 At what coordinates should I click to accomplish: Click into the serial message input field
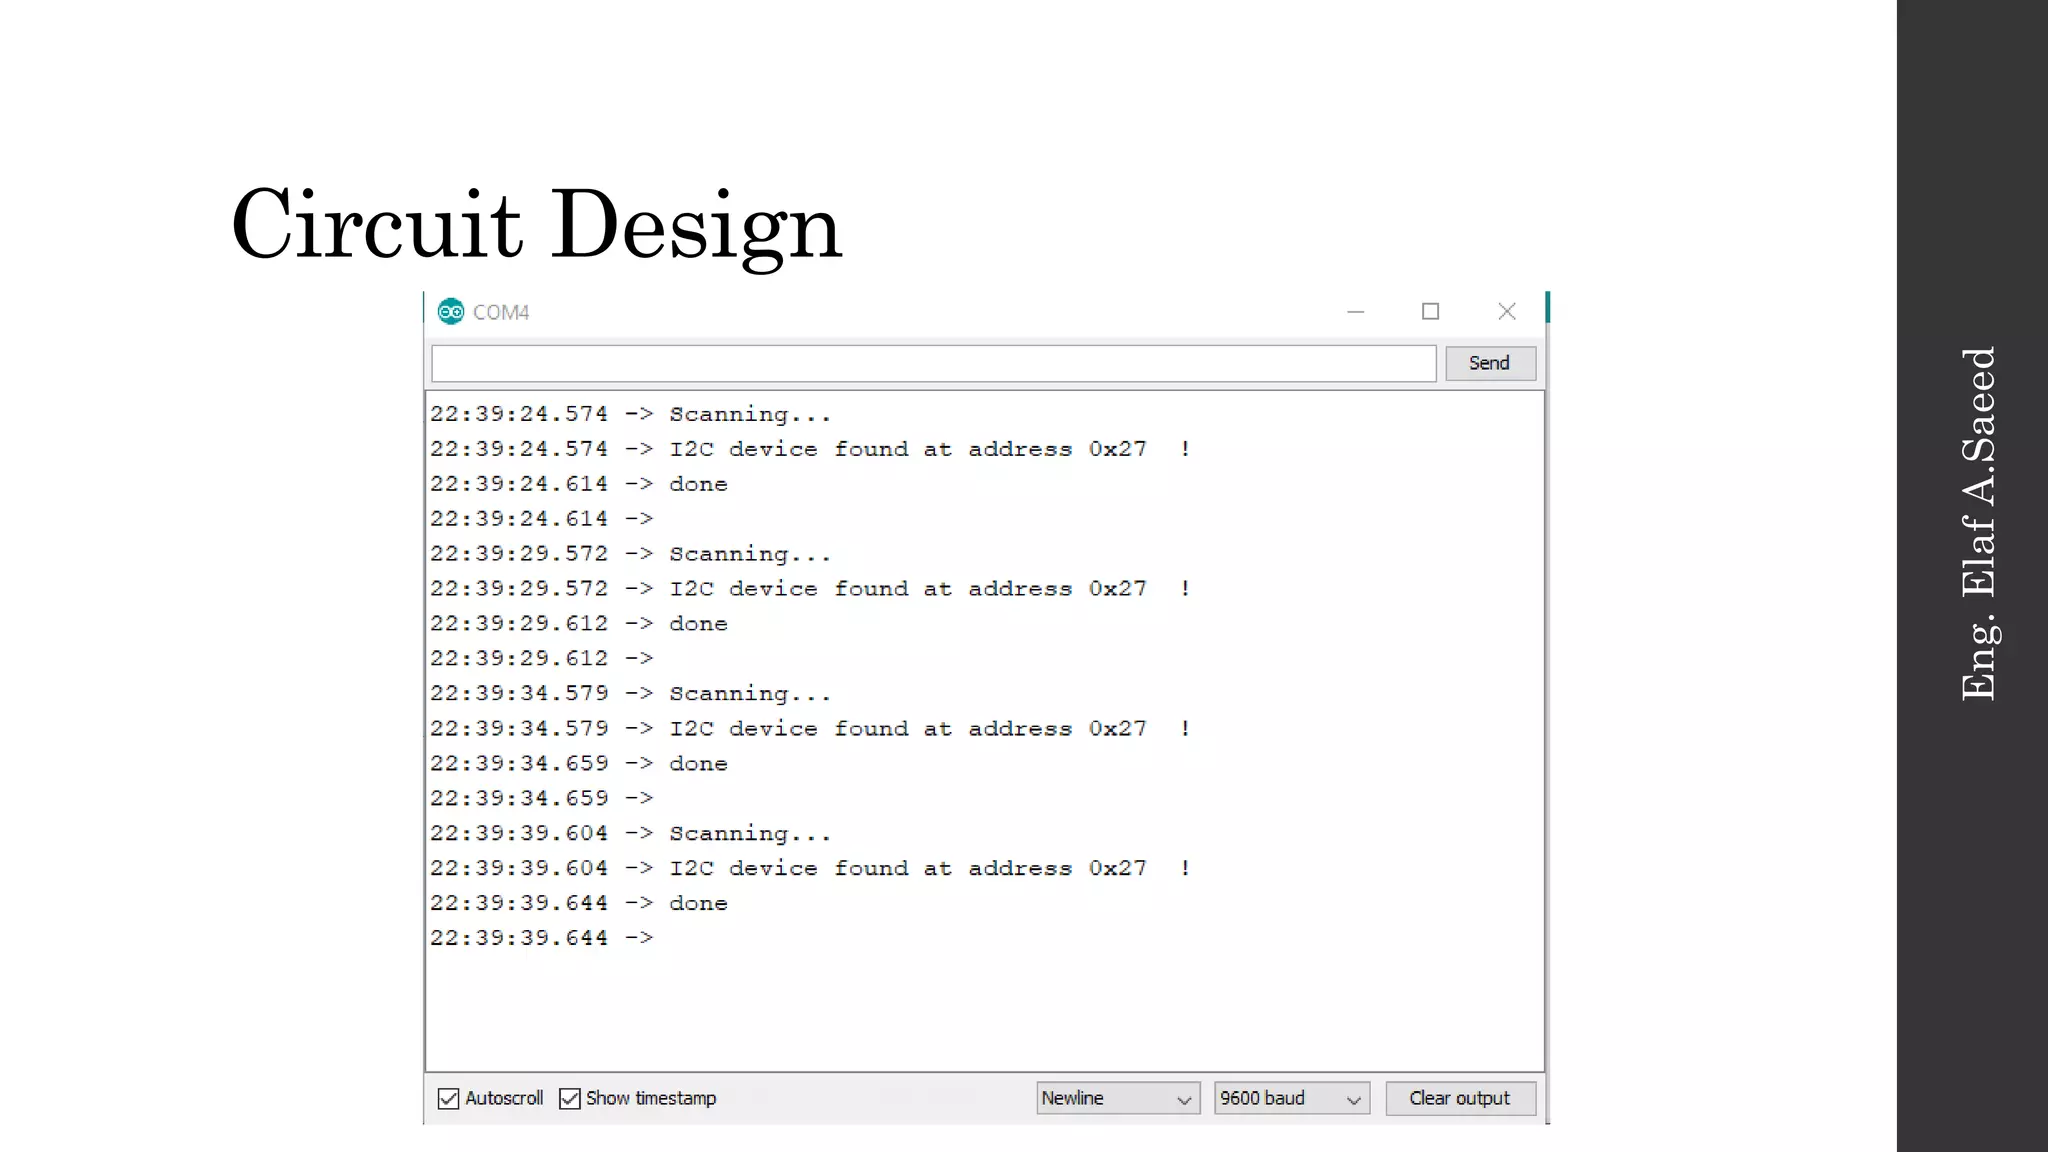pyautogui.click(x=933, y=363)
